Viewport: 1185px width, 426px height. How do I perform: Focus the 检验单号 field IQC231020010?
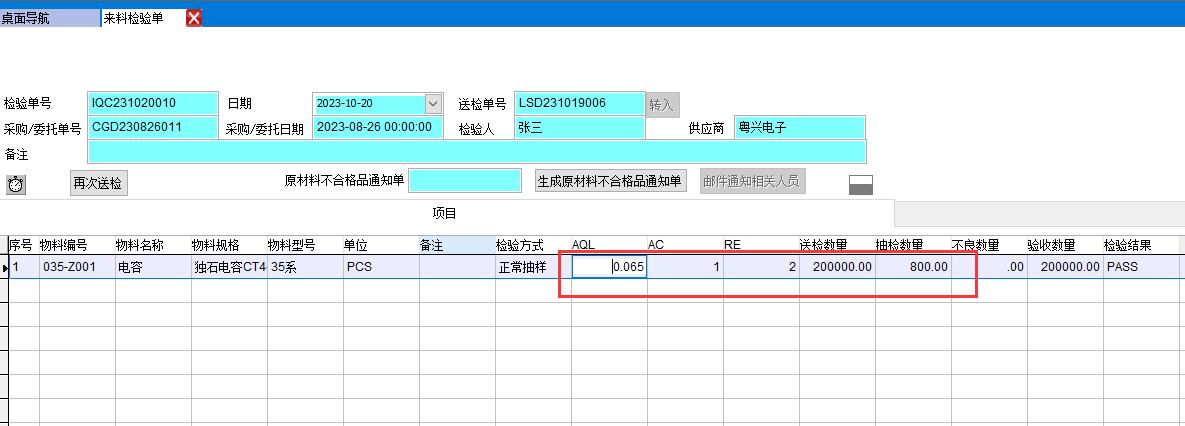[152, 103]
